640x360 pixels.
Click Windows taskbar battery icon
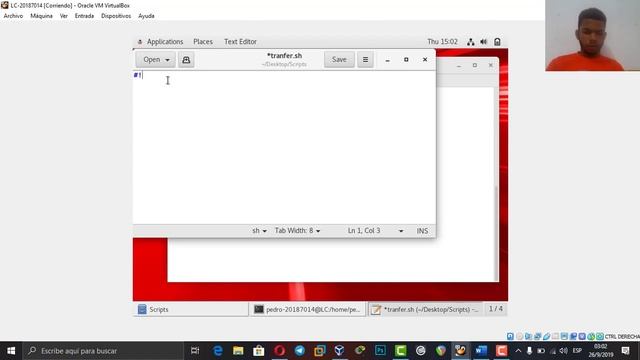pos(541,351)
